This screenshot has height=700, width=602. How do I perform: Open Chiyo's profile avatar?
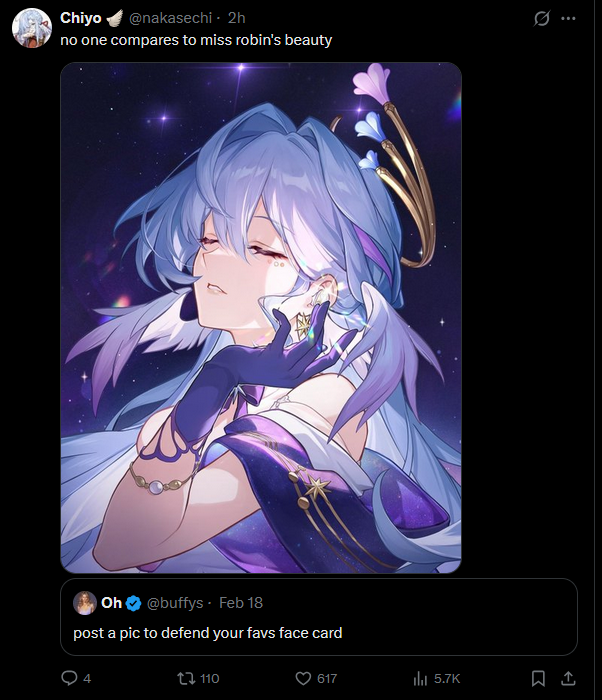[32, 28]
